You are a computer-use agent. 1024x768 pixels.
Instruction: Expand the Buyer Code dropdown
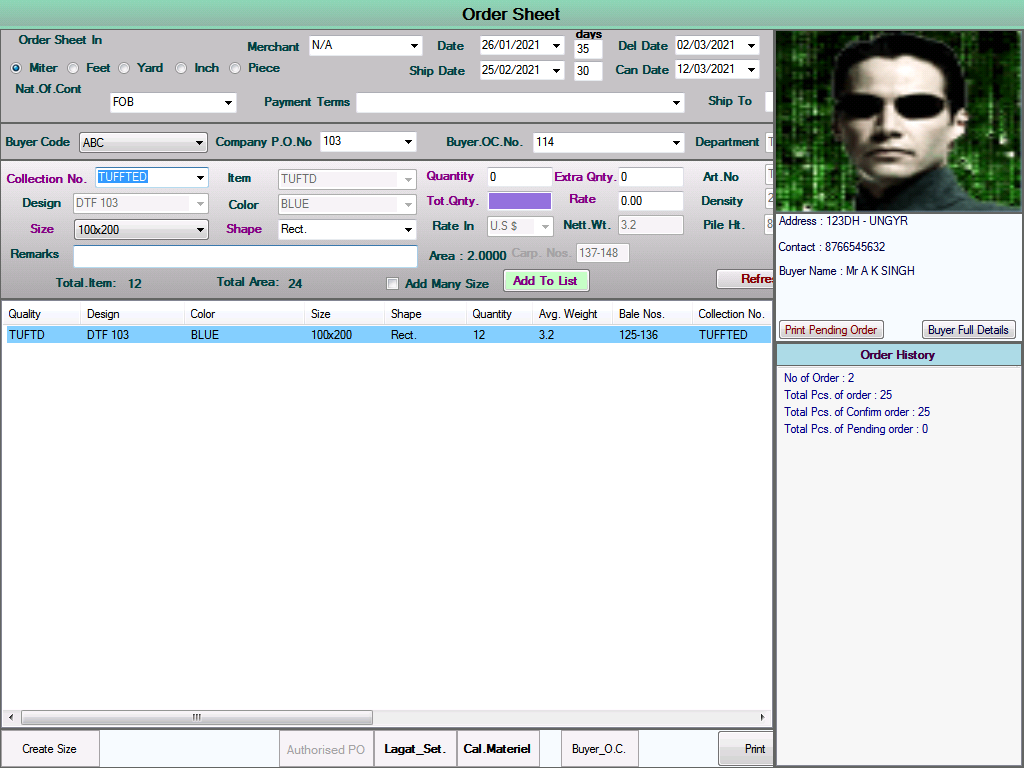tap(199, 143)
